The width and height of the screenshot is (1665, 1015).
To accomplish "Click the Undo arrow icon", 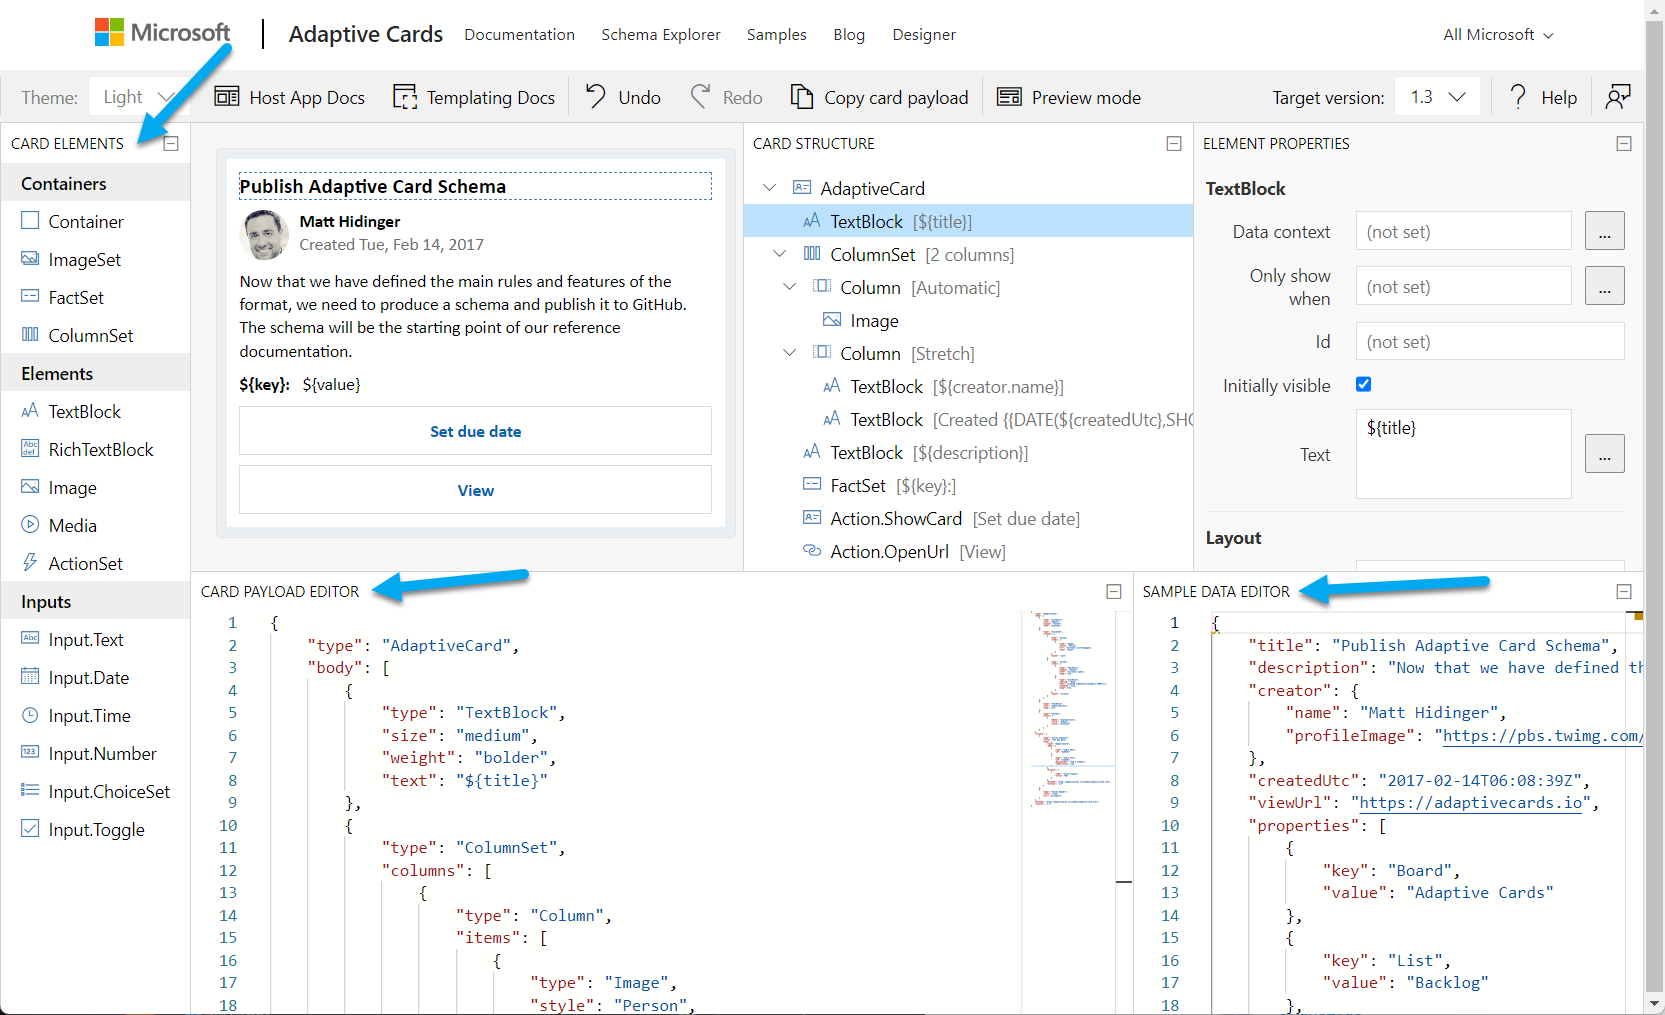I will (596, 97).
